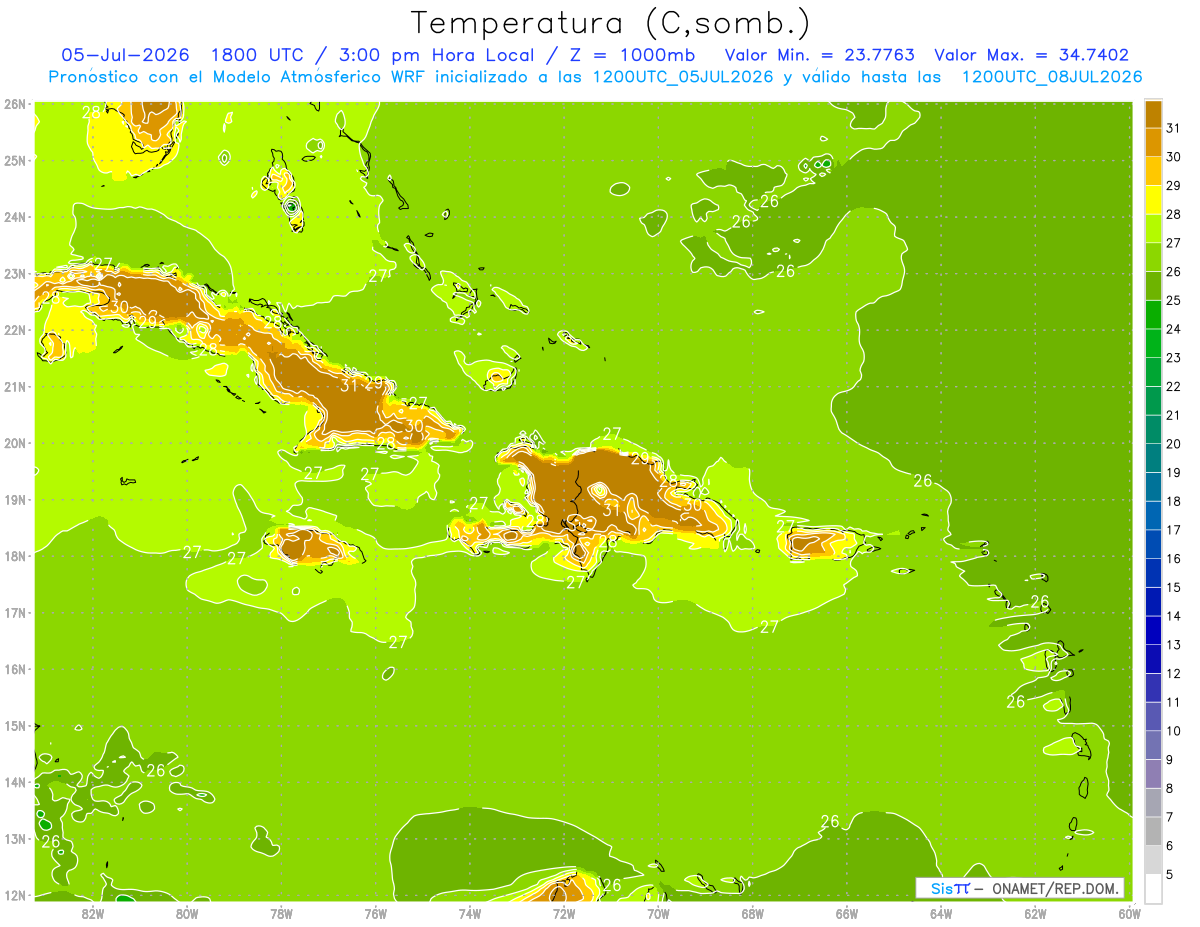Click the title "Temperatura (C,somb.)"
Screen dimensions: 1200x927
pos(611,23)
